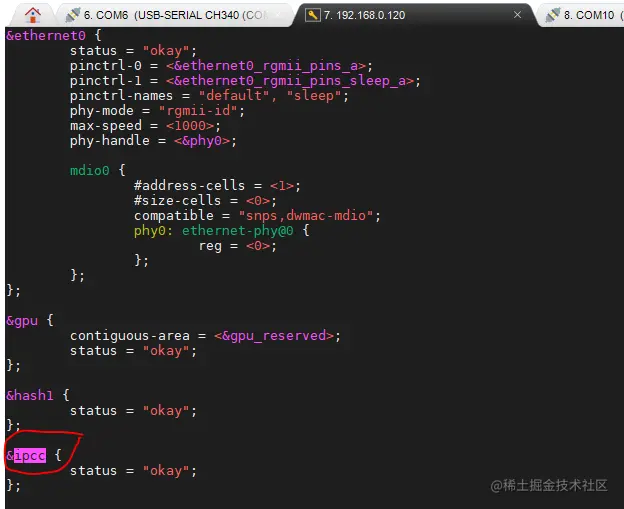Click the SSH key icon on tab 7
This screenshot has height=509, width=624.
coord(312,15)
